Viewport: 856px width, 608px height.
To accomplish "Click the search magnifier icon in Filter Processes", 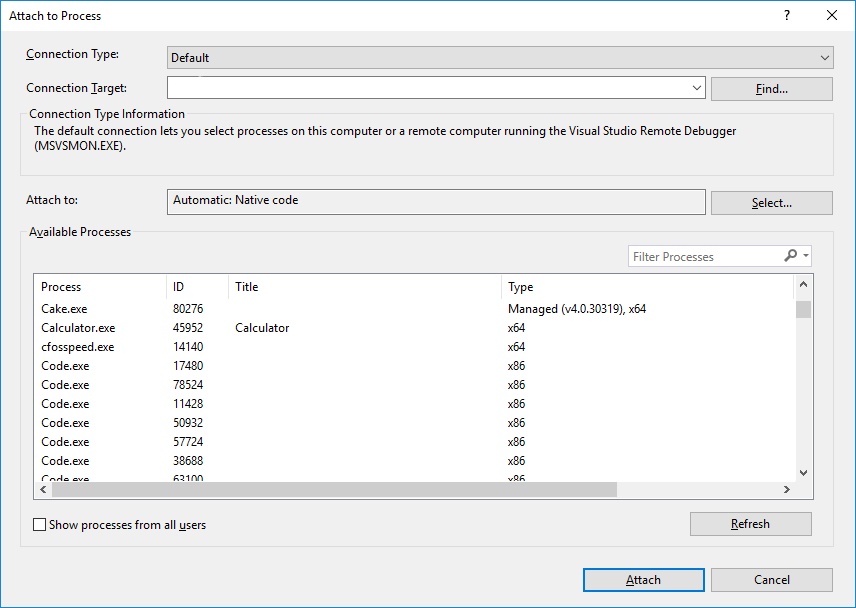I will point(790,256).
